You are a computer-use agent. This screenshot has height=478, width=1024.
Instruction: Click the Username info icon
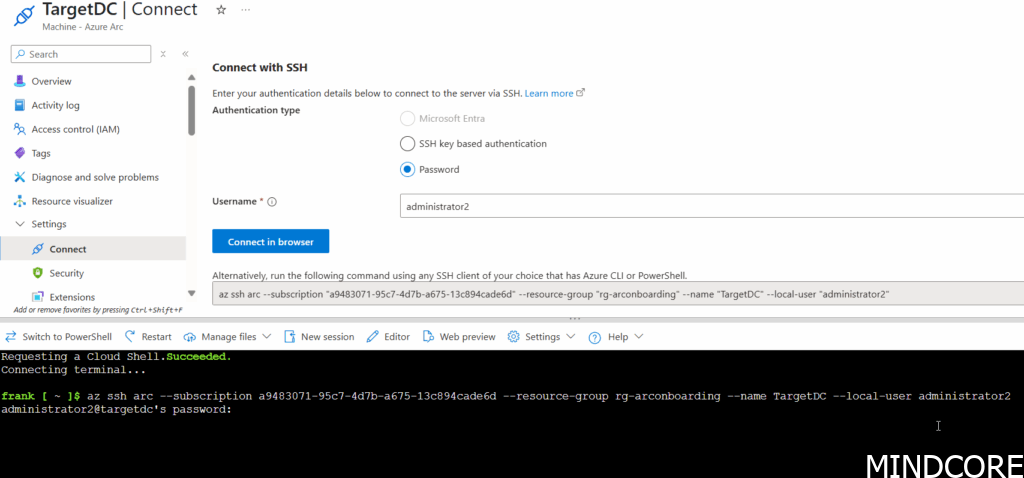pyautogui.click(x=272, y=202)
